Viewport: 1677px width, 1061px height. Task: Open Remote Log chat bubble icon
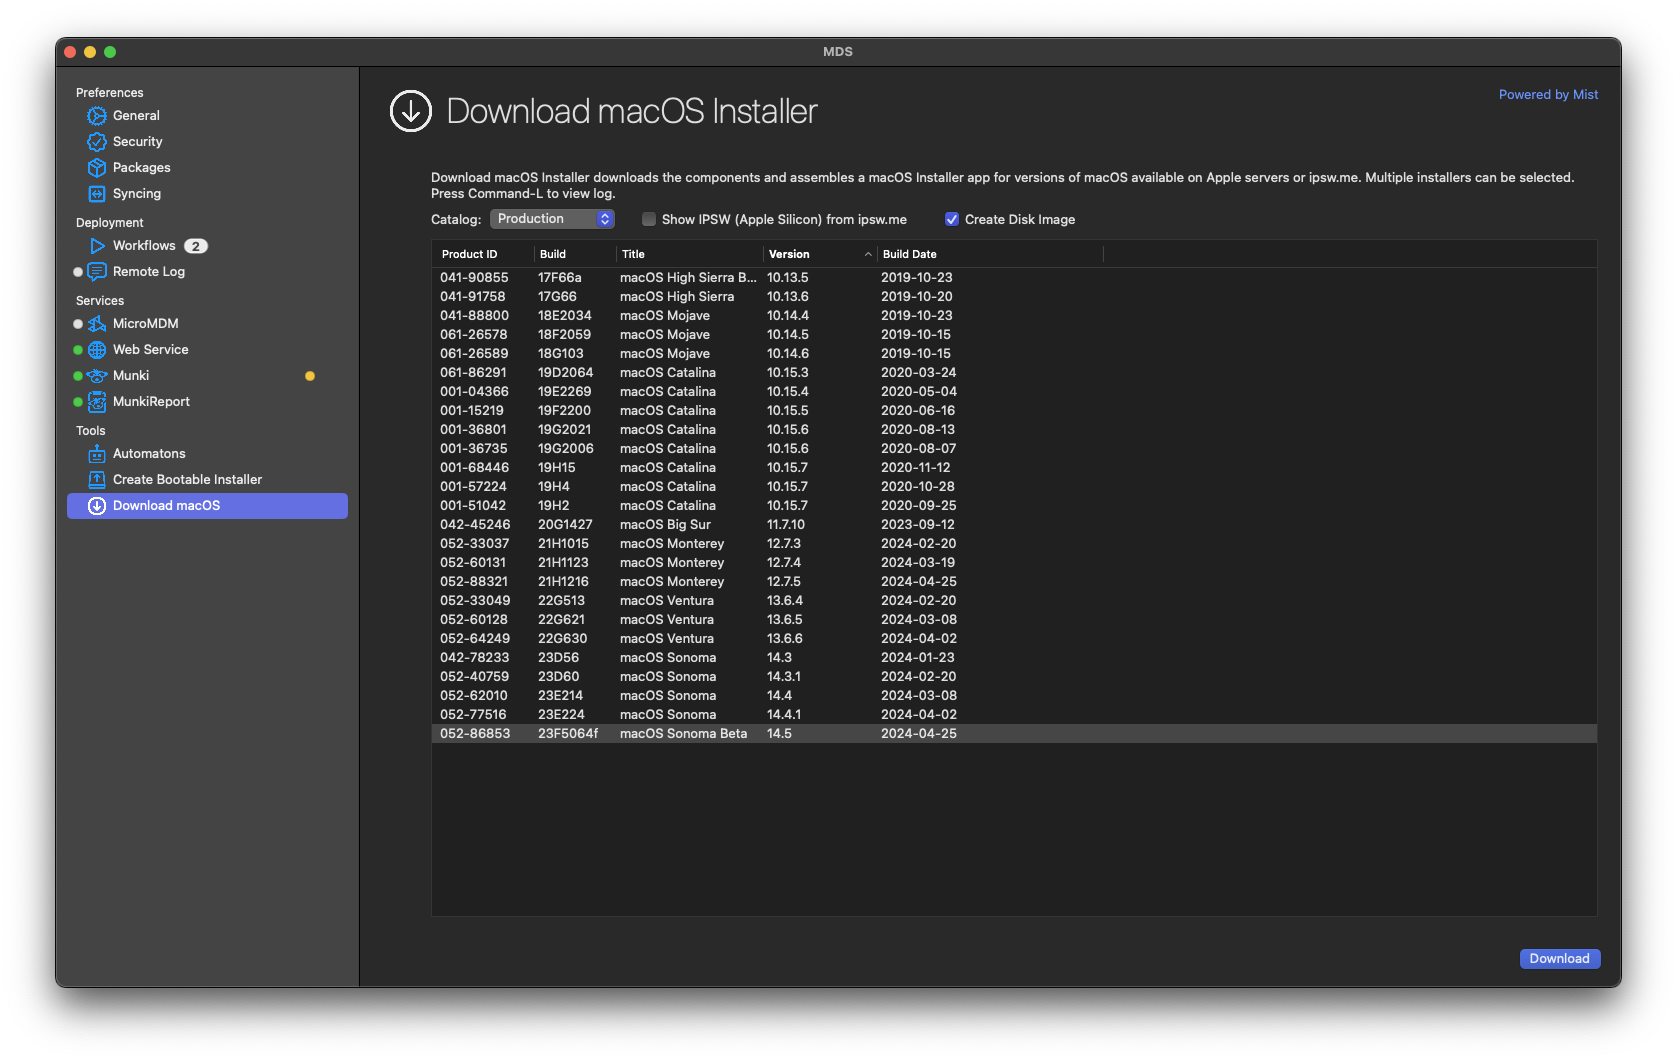click(x=97, y=272)
